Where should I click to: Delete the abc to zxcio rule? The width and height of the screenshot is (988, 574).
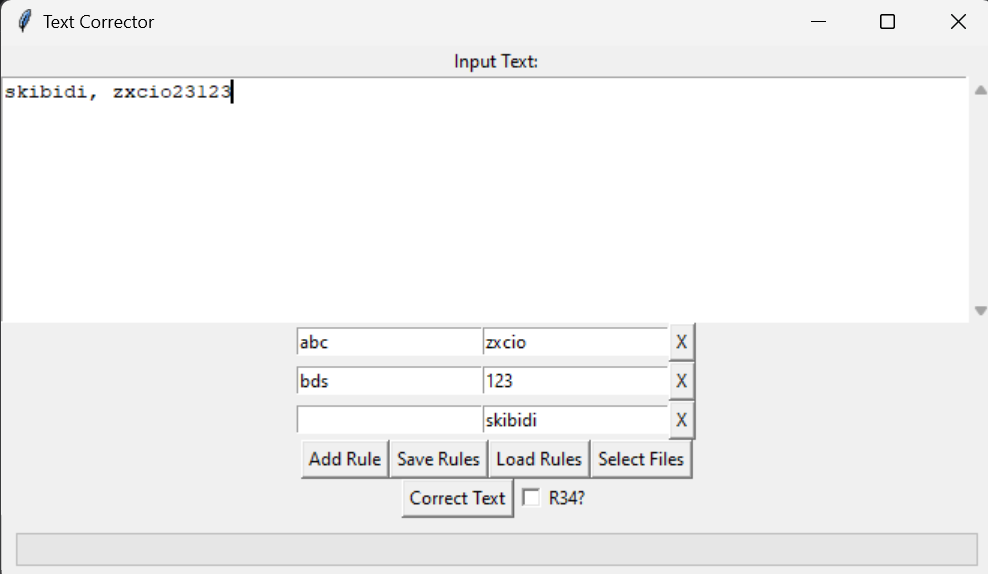[681, 342]
